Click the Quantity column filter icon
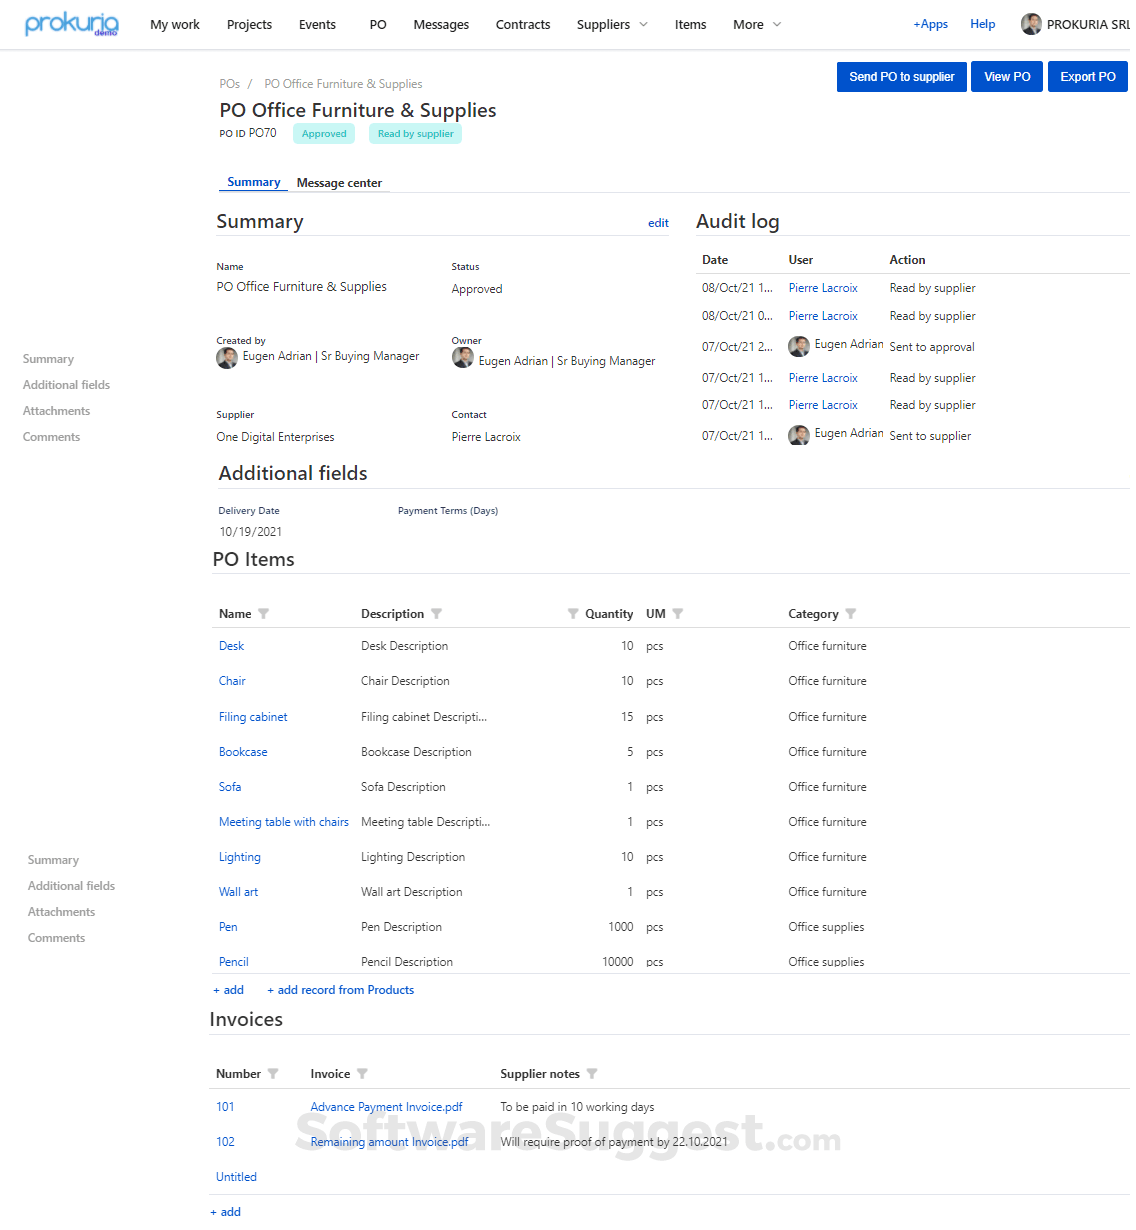Viewport: 1136px width, 1230px height. (x=573, y=614)
